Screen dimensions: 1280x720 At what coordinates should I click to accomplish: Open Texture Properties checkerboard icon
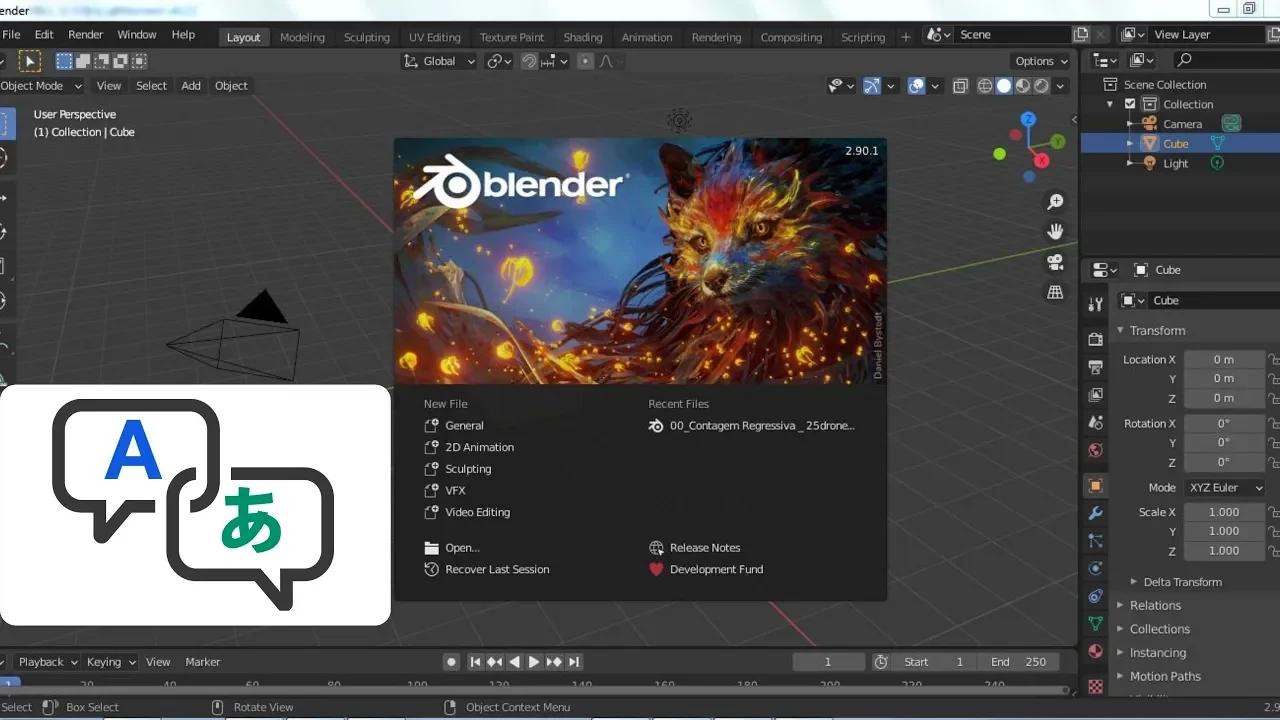(1095, 687)
